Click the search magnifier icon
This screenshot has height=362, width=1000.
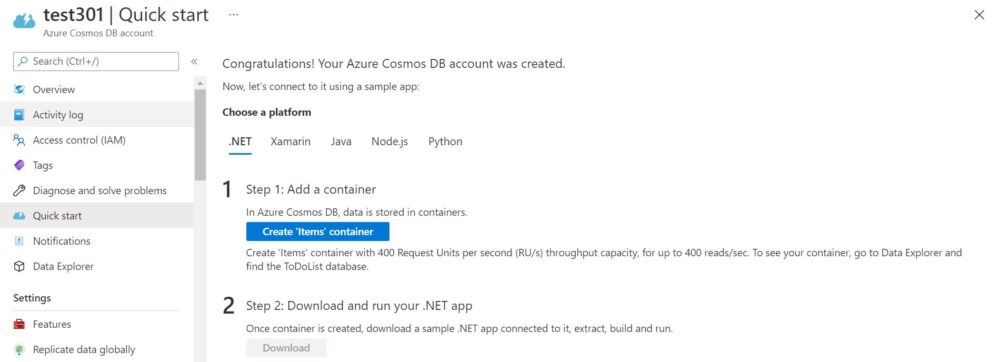click(x=23, y=62)
